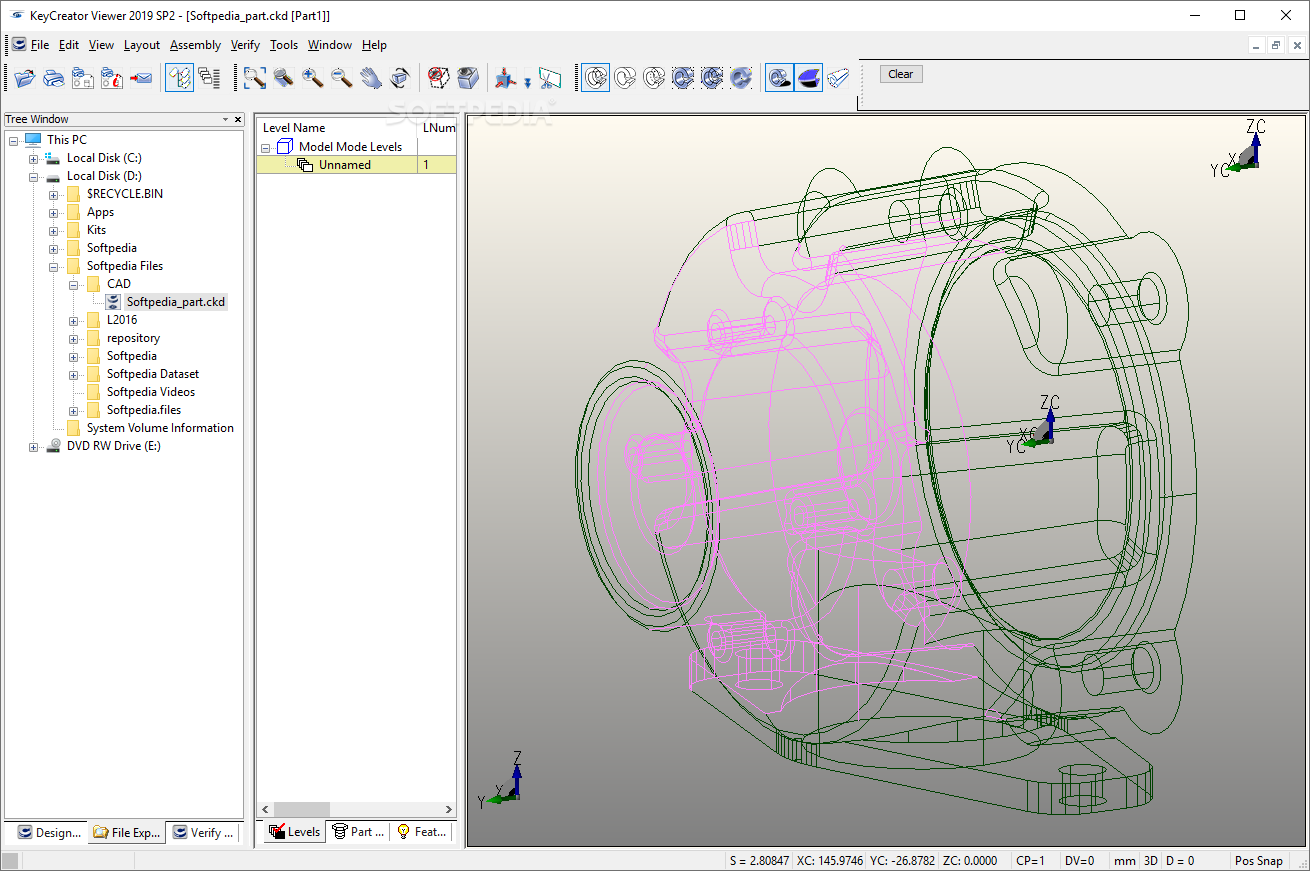The image size is (1310, 871).
Task: Select the Pan hand tool
Action: click(371, 78)
